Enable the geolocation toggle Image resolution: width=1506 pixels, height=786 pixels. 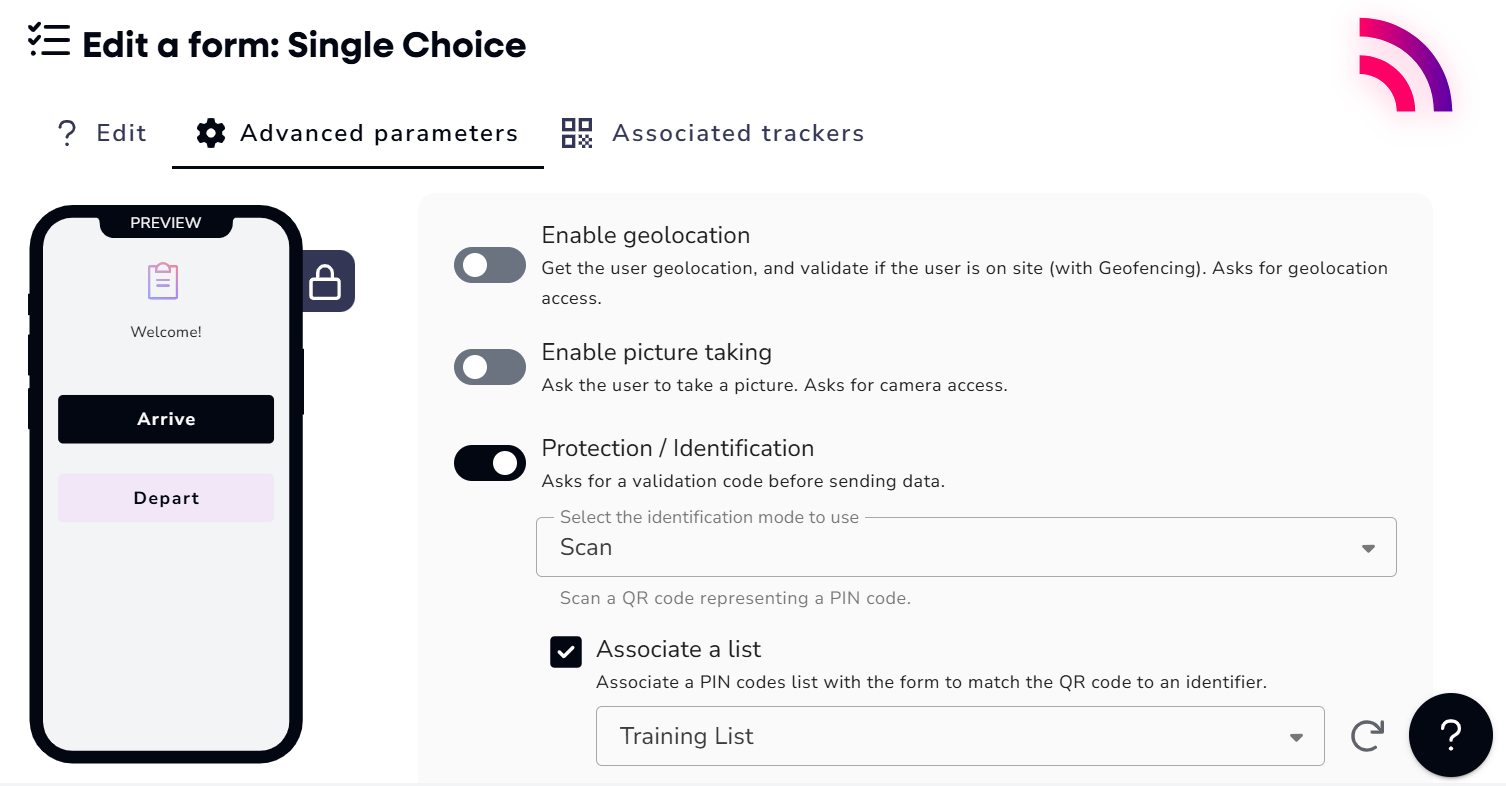pos(490,265)
